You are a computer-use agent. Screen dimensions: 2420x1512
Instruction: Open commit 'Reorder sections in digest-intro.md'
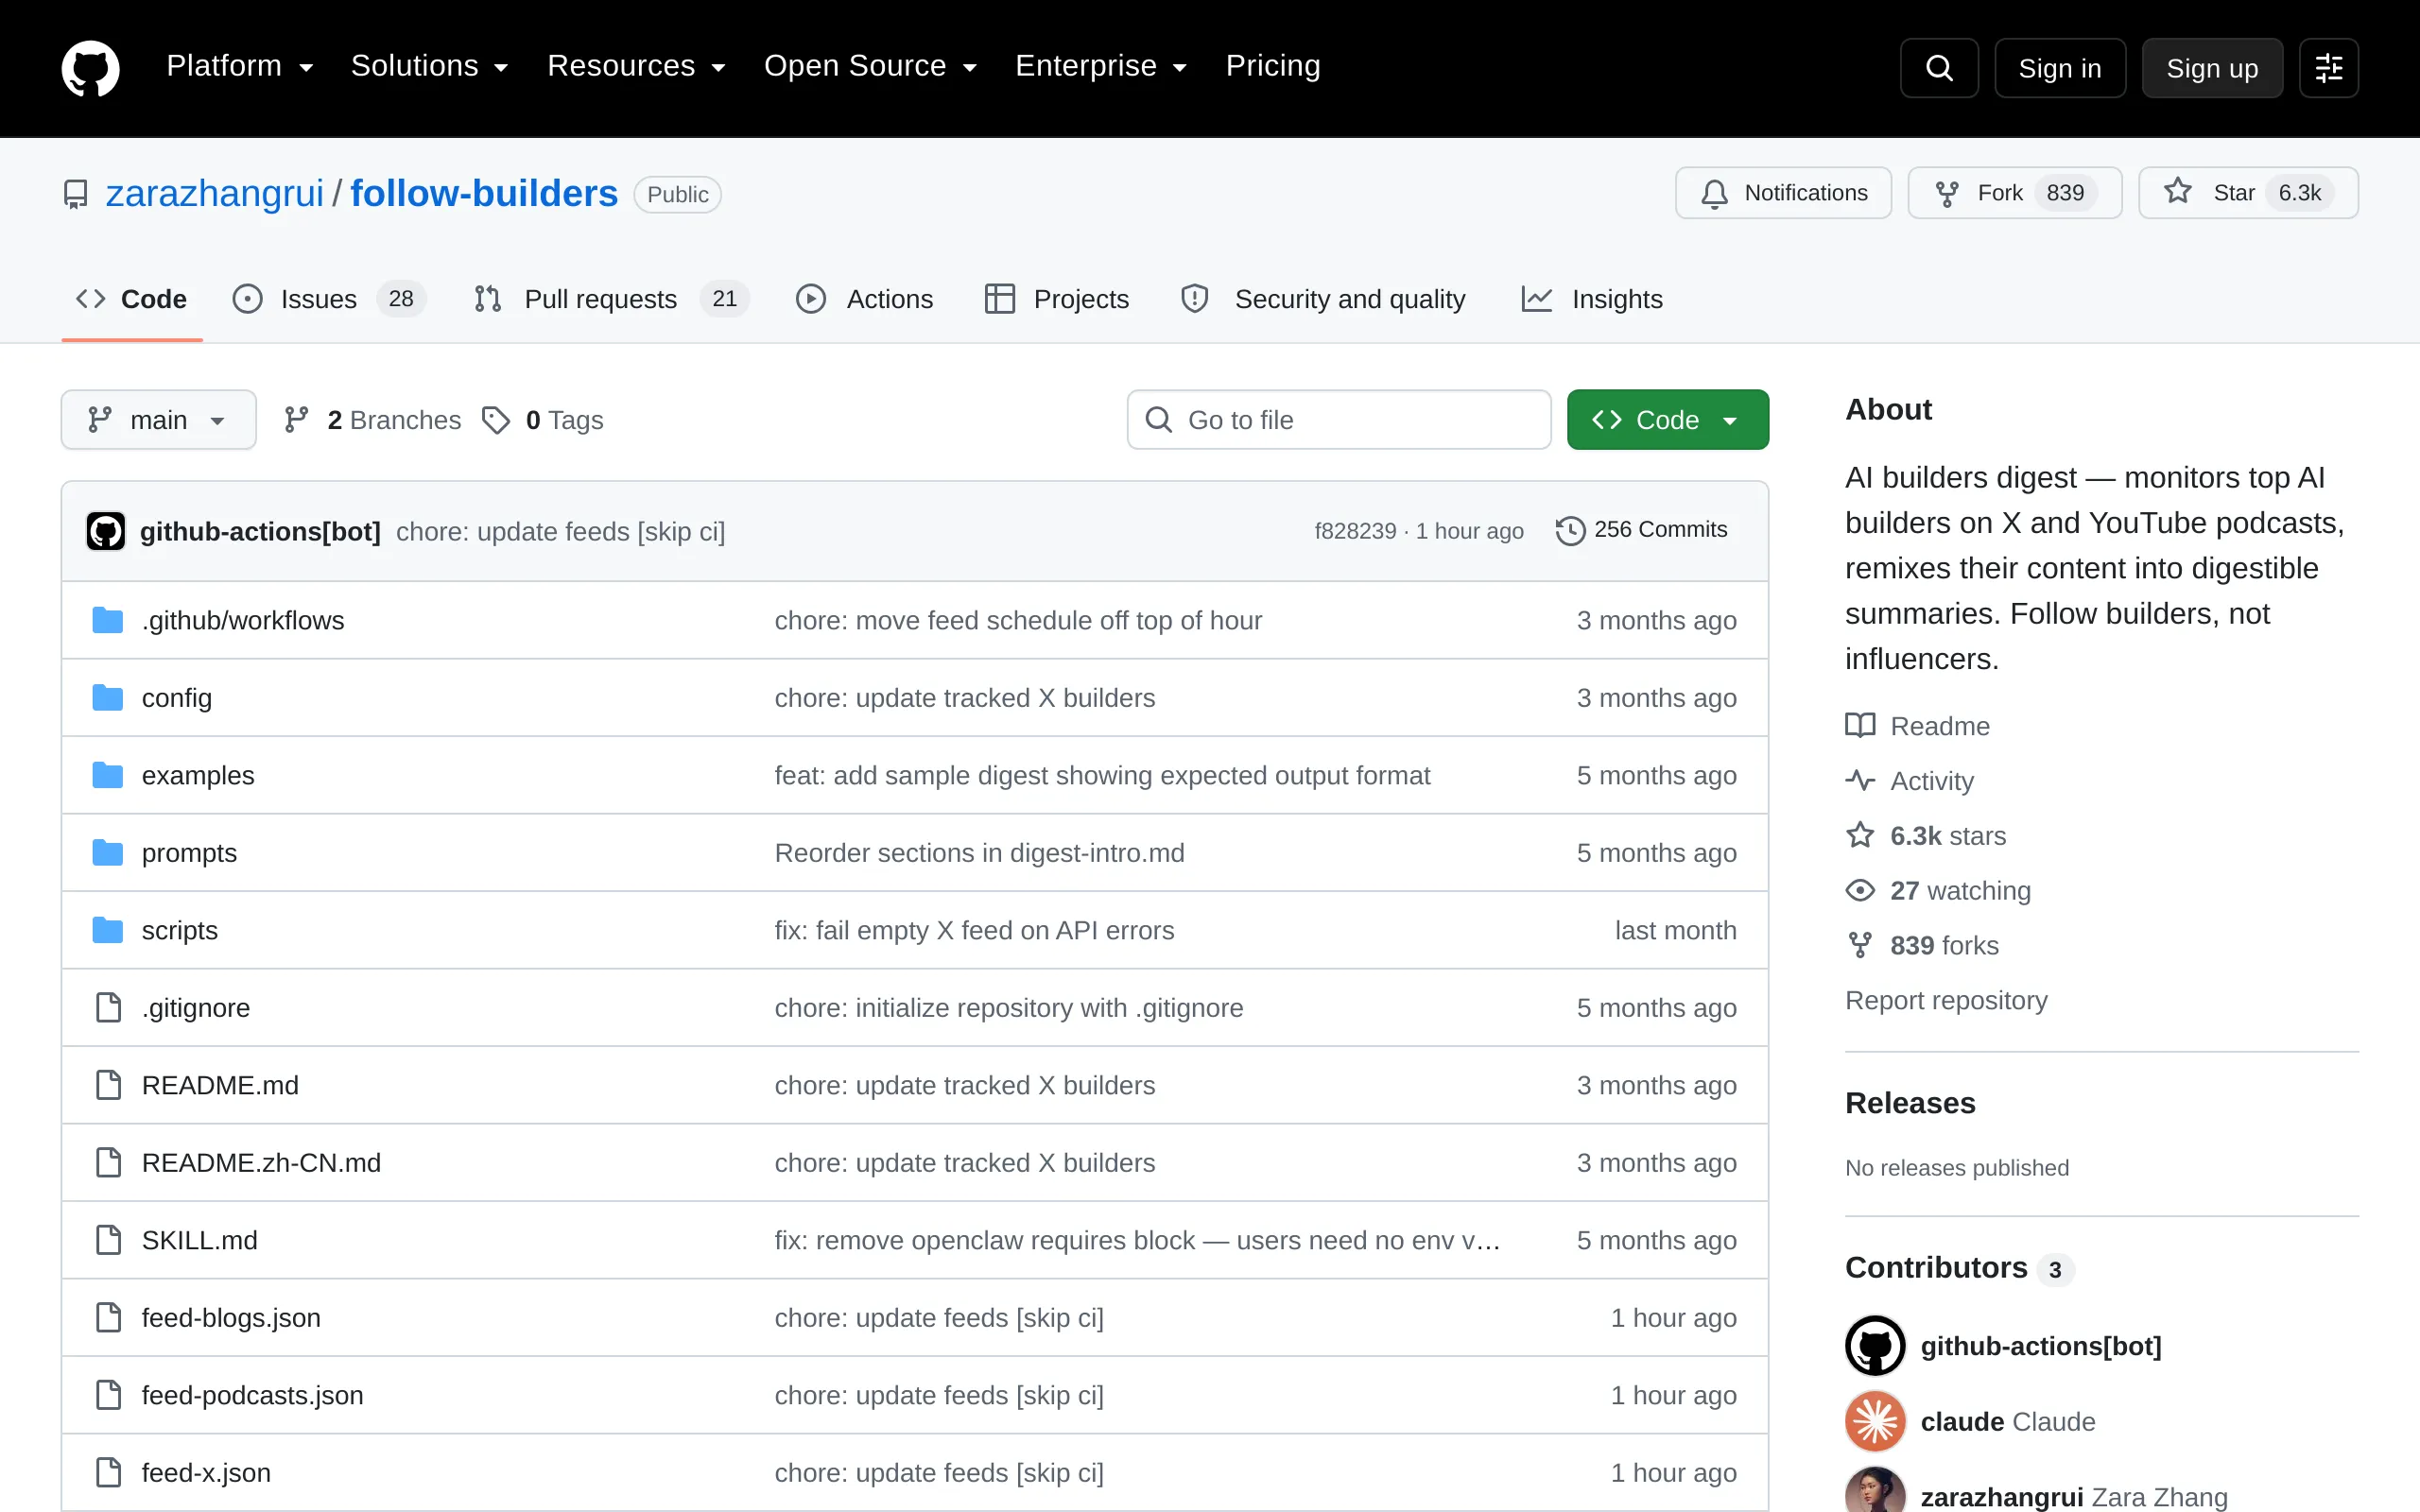tap(979, 852)
